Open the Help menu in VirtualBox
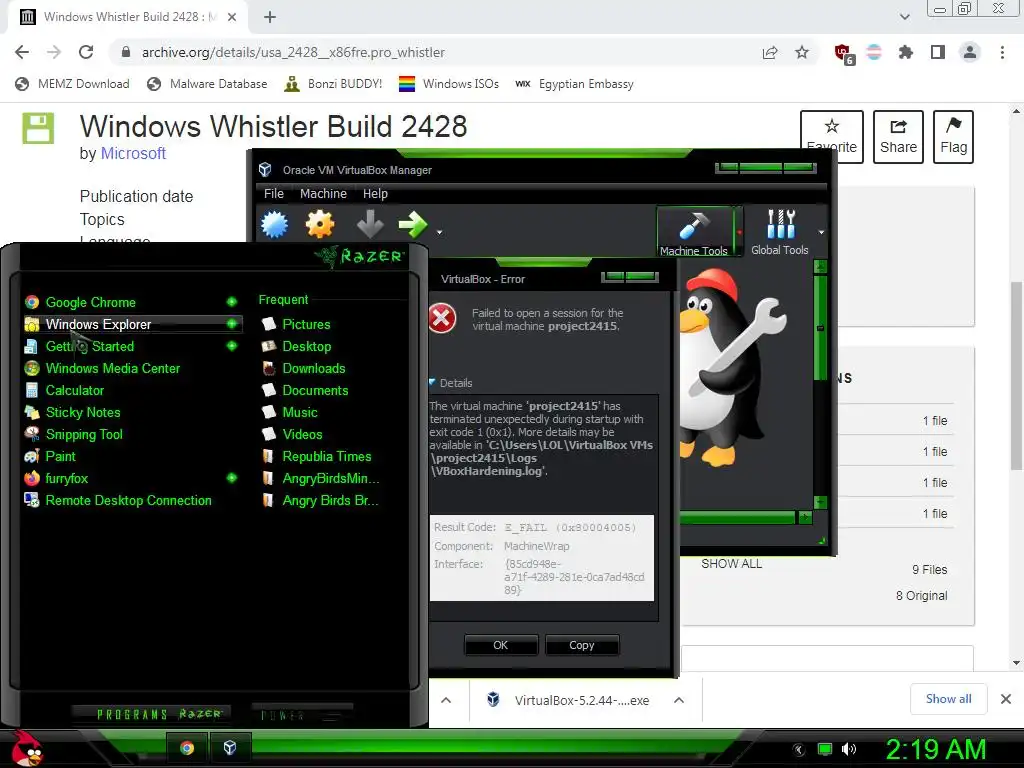This screenshot has height=768, width=1024. 376,194
